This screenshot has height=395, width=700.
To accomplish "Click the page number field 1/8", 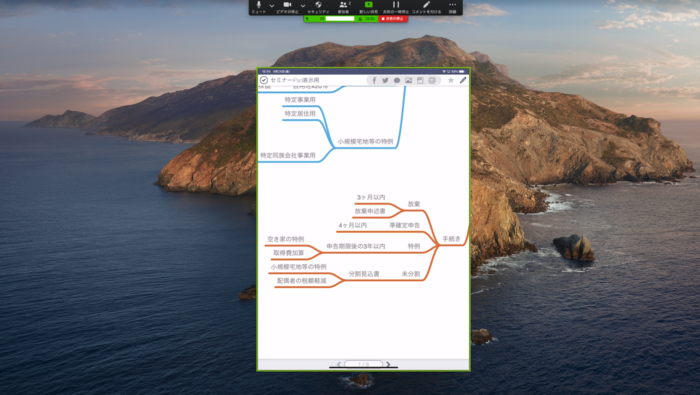I will [x=363, y=364].
